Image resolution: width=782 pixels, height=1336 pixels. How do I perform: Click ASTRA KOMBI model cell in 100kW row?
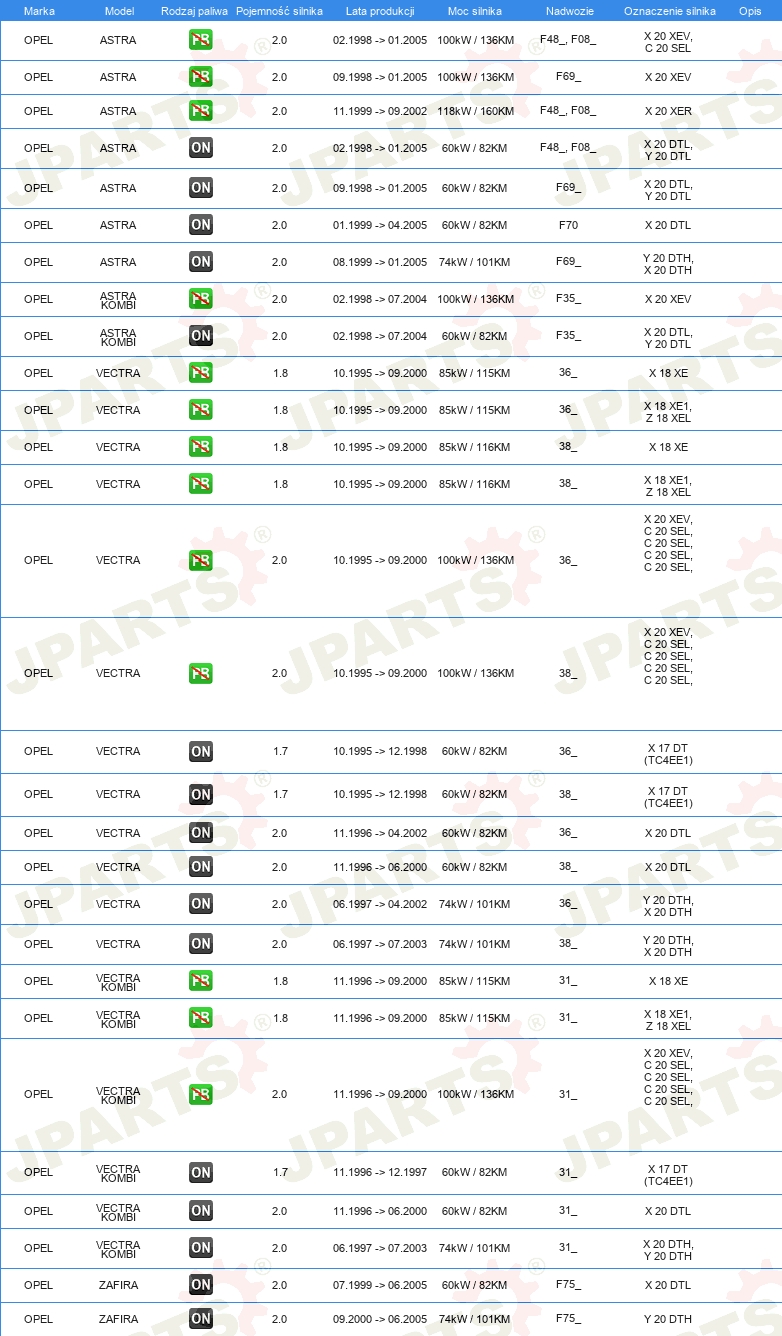point(118,301)
